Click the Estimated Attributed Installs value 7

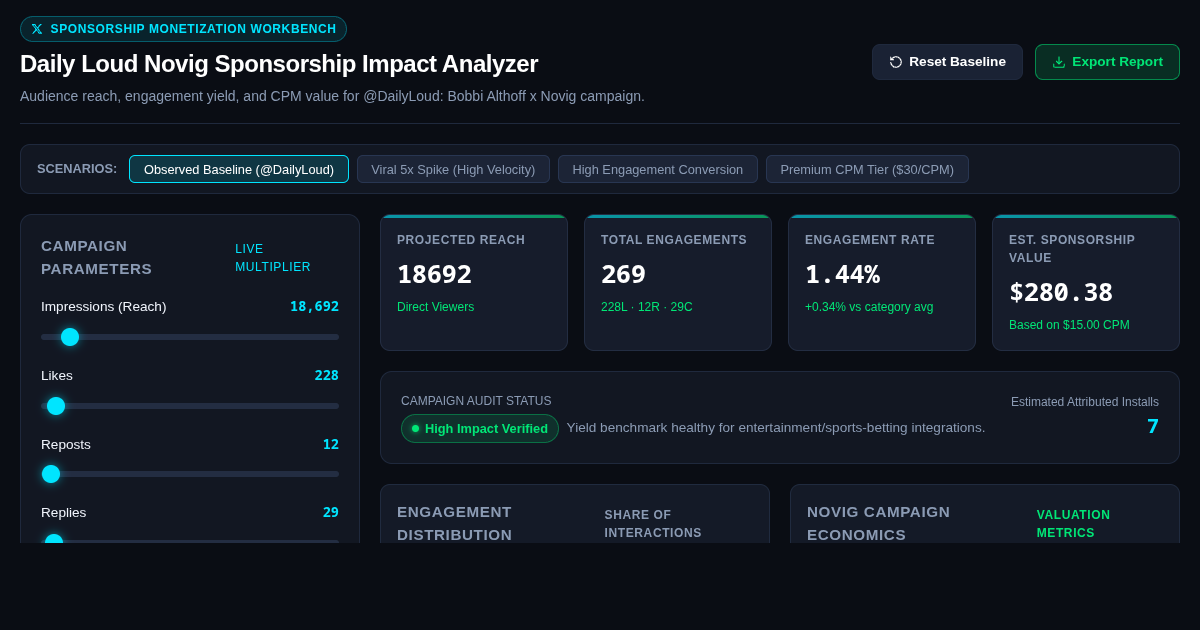[x=1153, y=426]
